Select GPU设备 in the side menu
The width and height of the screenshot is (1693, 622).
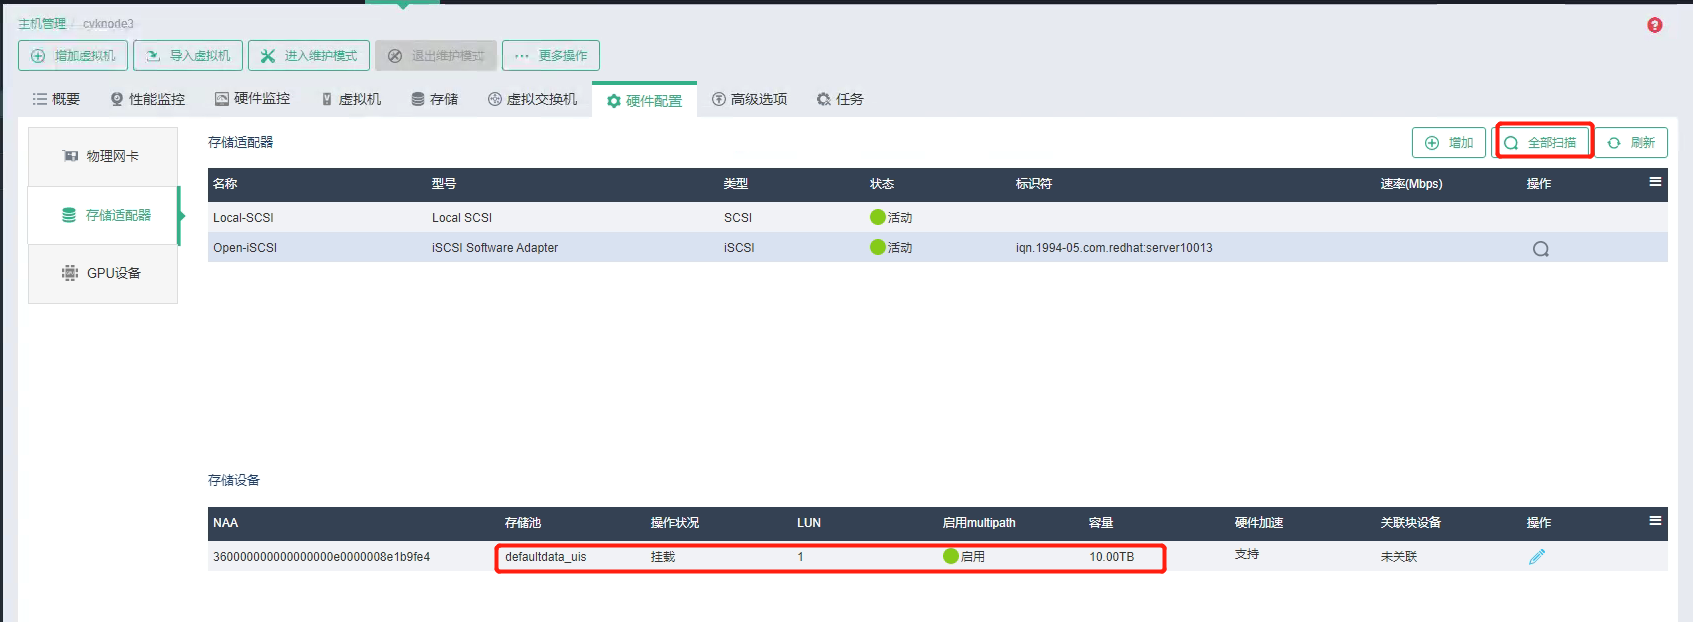tap(103, 273)
